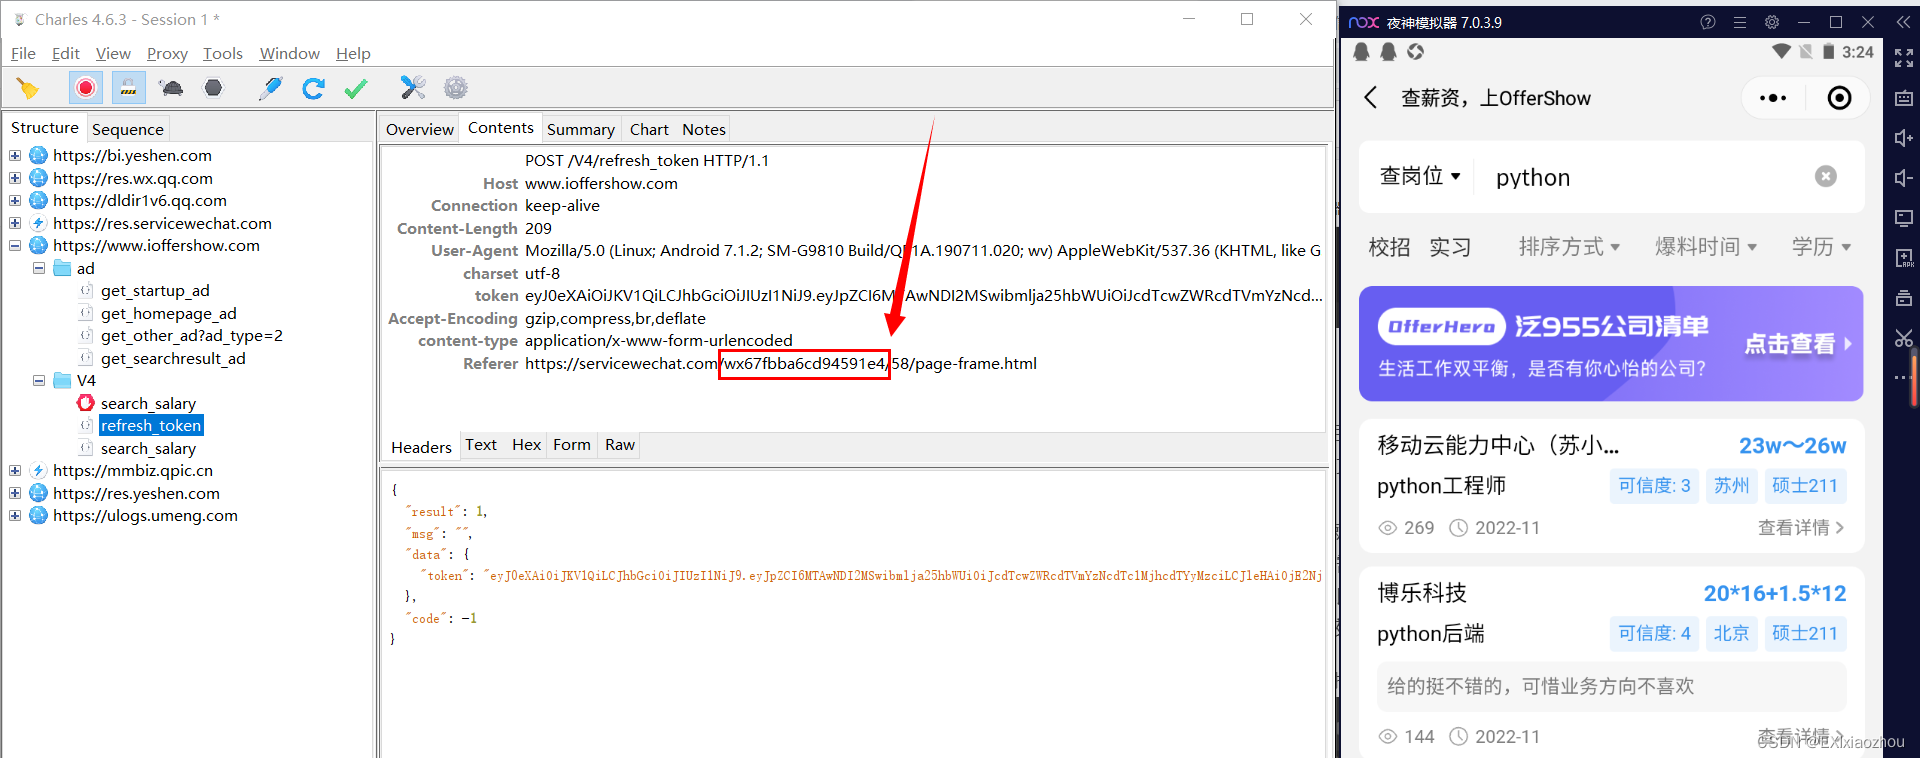The width and height of the screenshot is (1920, 758).
Task: Select the refresh_token request
Action: 151,426
